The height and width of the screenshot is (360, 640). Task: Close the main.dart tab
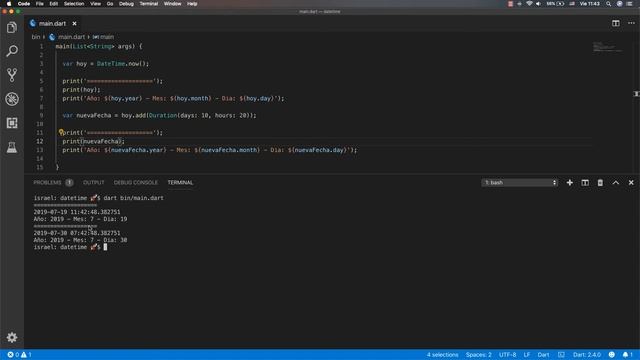74,24
